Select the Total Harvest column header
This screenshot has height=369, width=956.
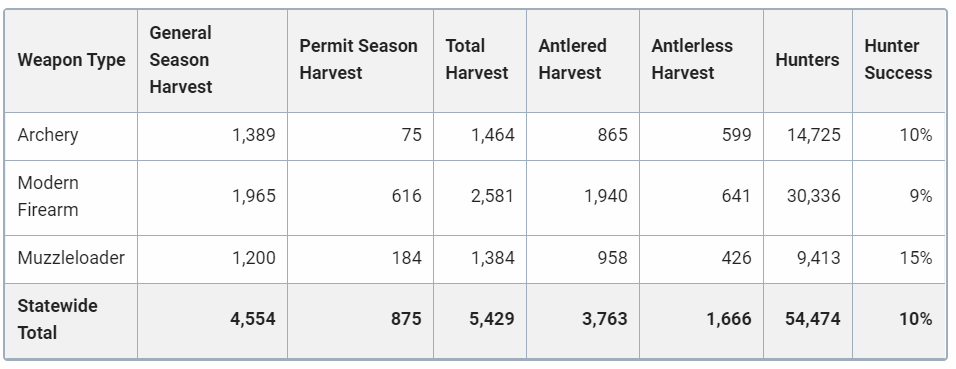[477, 59]
